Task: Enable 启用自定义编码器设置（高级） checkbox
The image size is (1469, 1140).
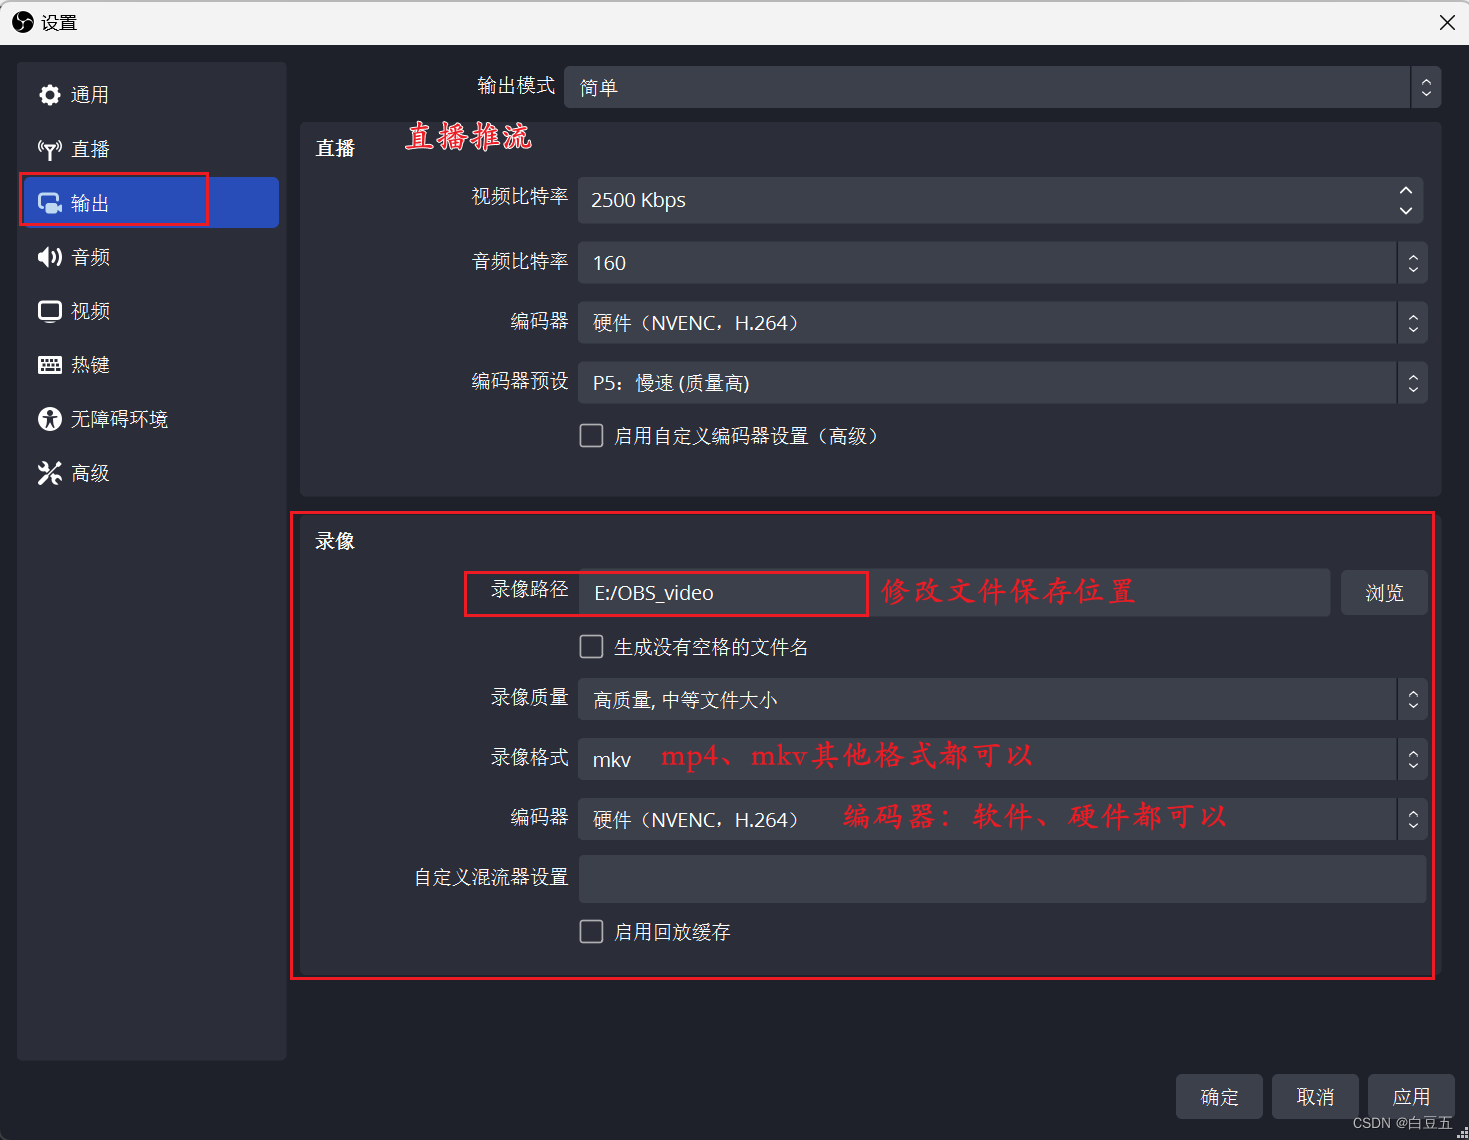Action: pyautogui.click(x=591, y=436)
